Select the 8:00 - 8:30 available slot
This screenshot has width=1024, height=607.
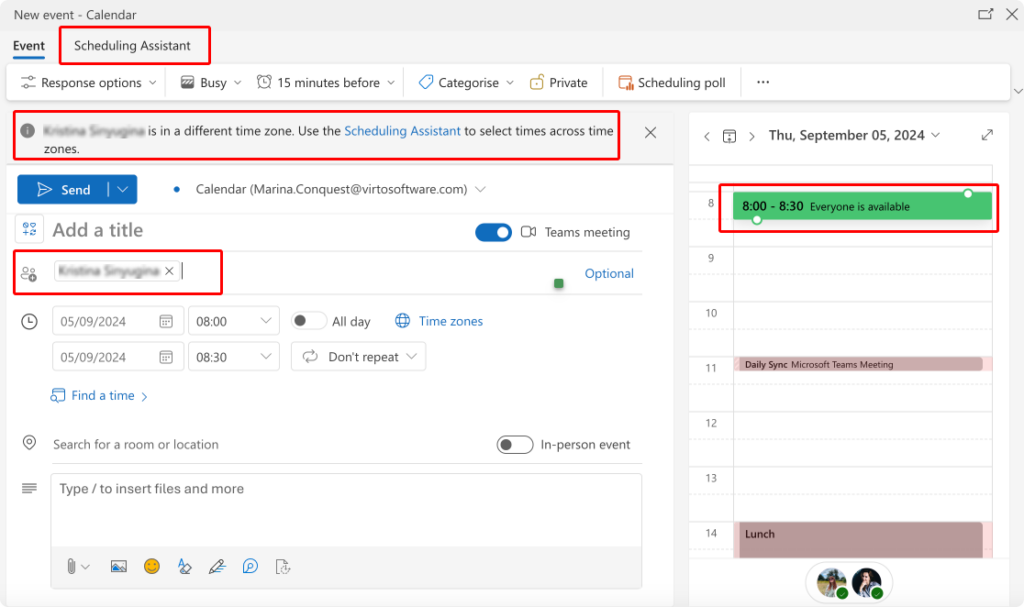pos(862,206)
